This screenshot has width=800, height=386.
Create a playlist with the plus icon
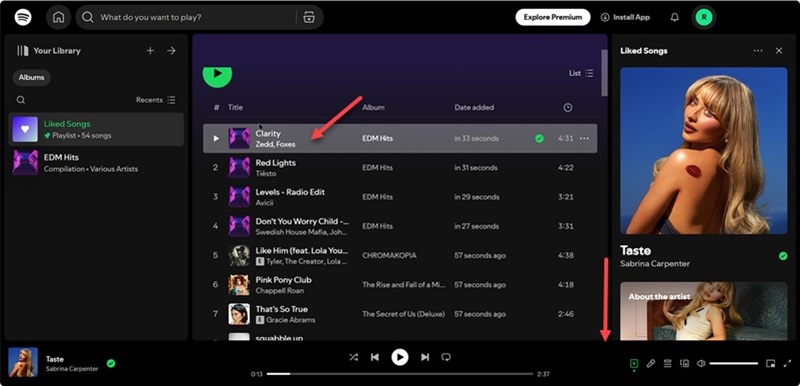pos(150,50)
